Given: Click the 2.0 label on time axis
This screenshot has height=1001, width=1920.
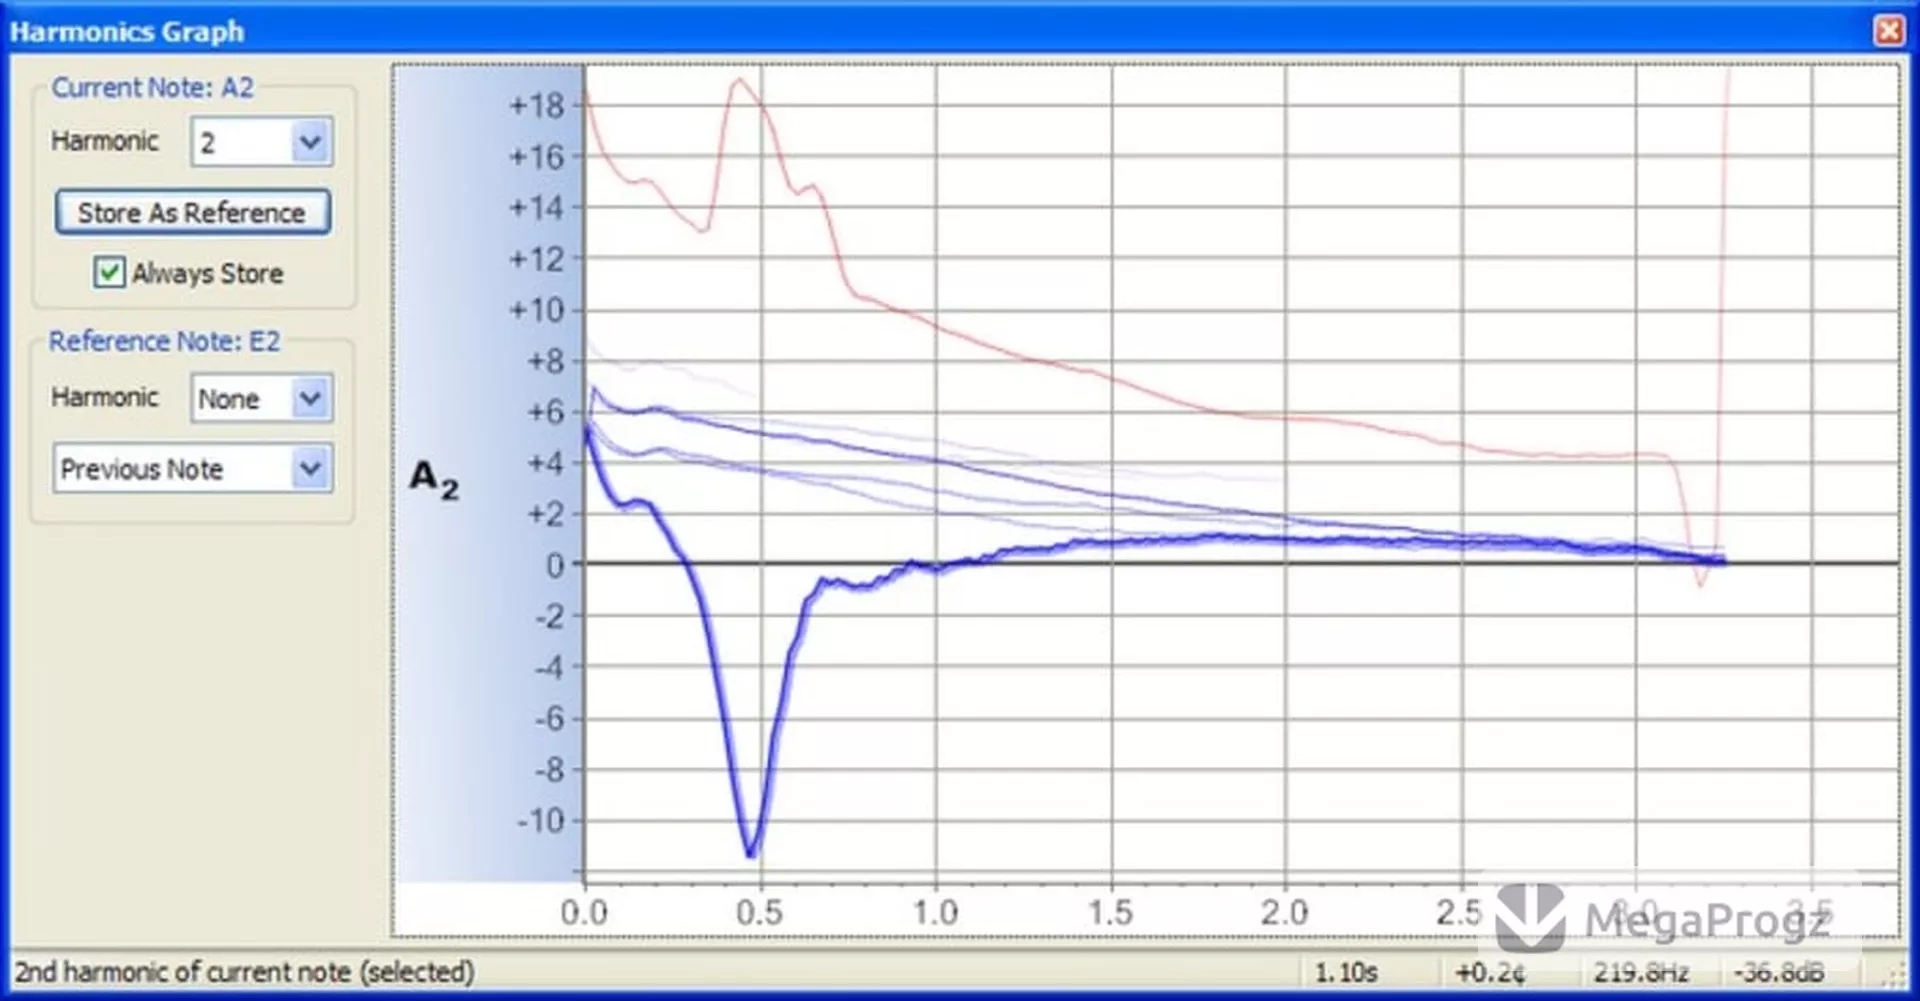Looking at the screenshot, I should tap(1285, 912).
